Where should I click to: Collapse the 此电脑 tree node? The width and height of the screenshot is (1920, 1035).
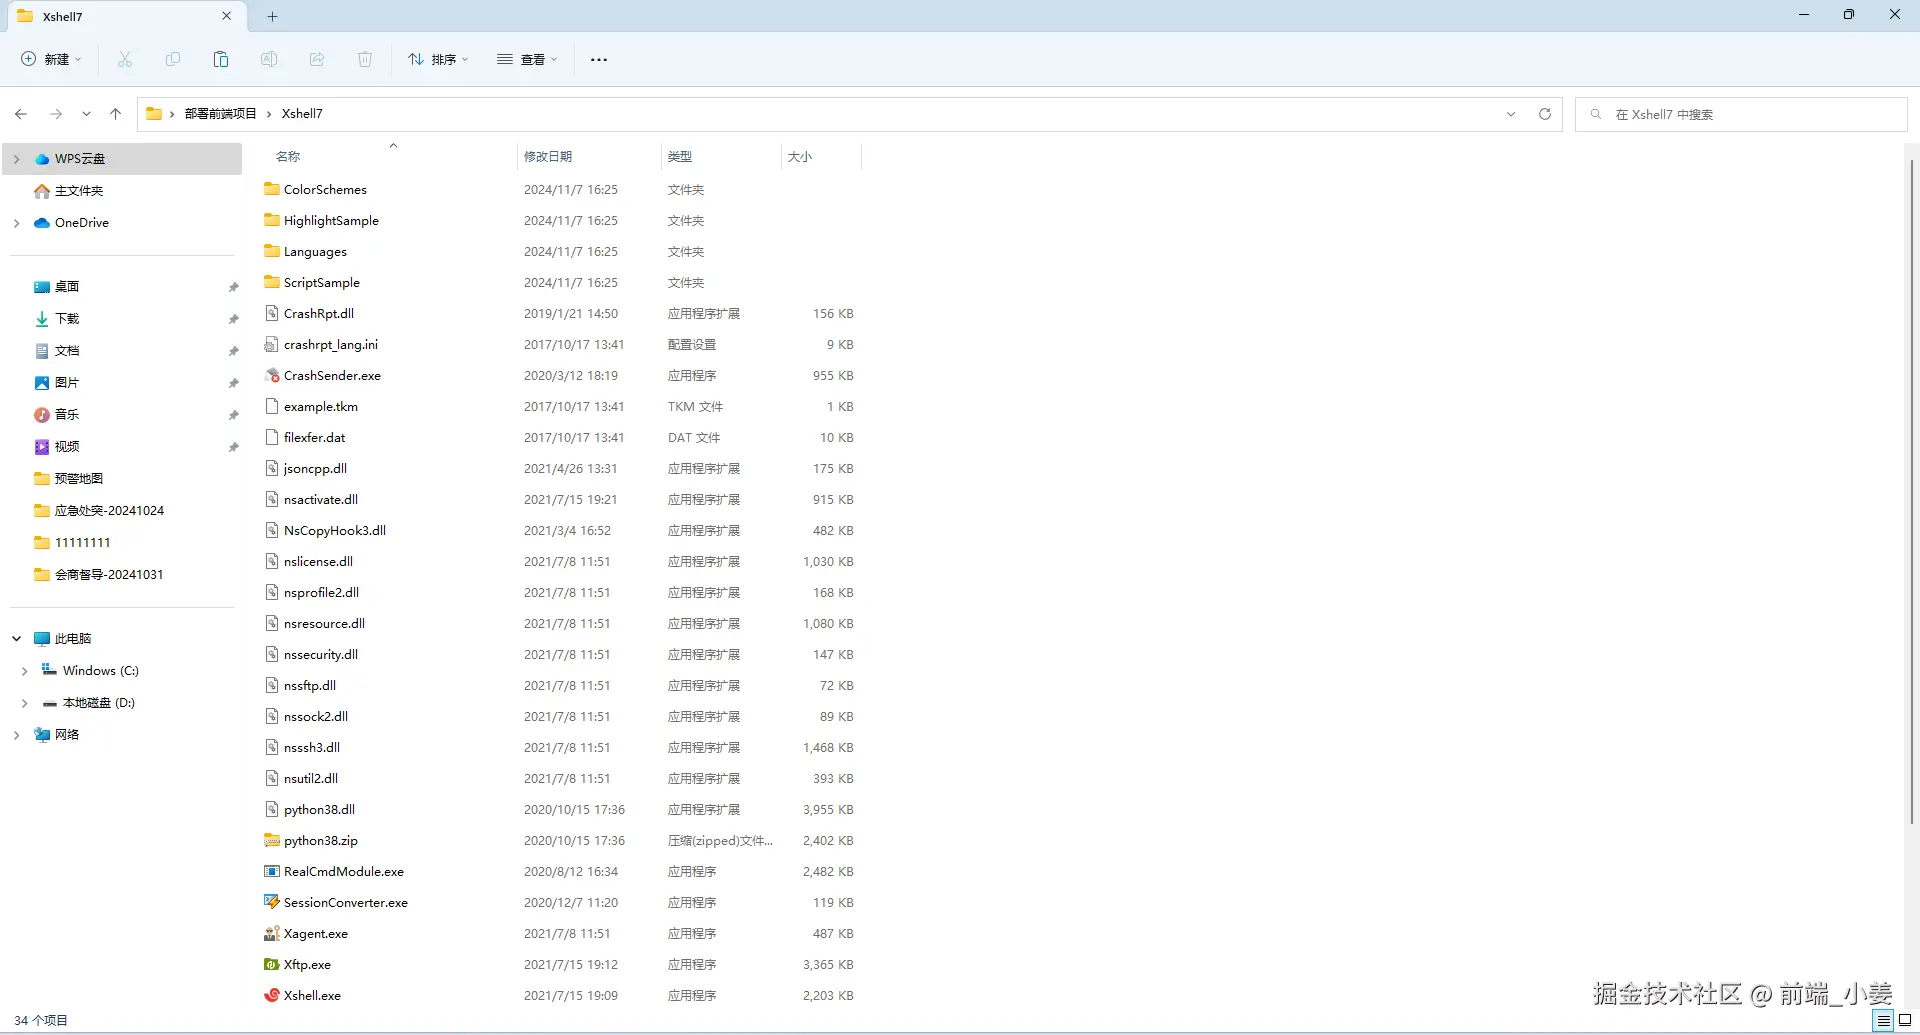(17, 639)
